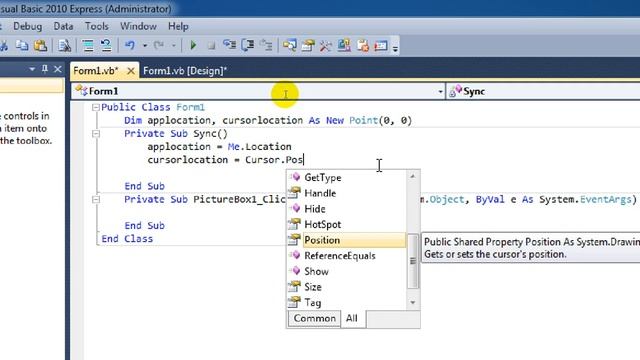The width and height of the screenshot is (640, 360).
Task: Click the Paste toolbar icon
Action: 40,45
